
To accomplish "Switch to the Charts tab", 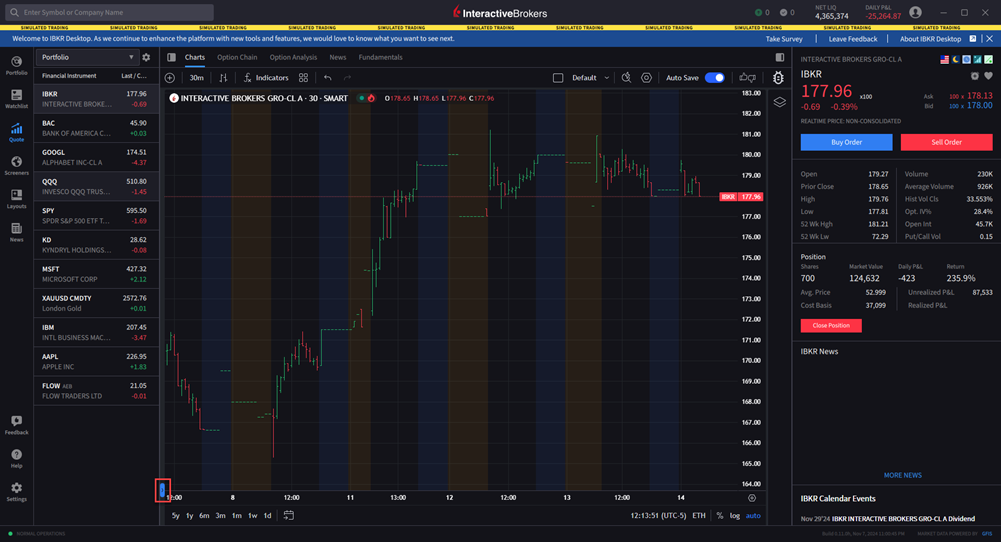I will coord(195,57).
